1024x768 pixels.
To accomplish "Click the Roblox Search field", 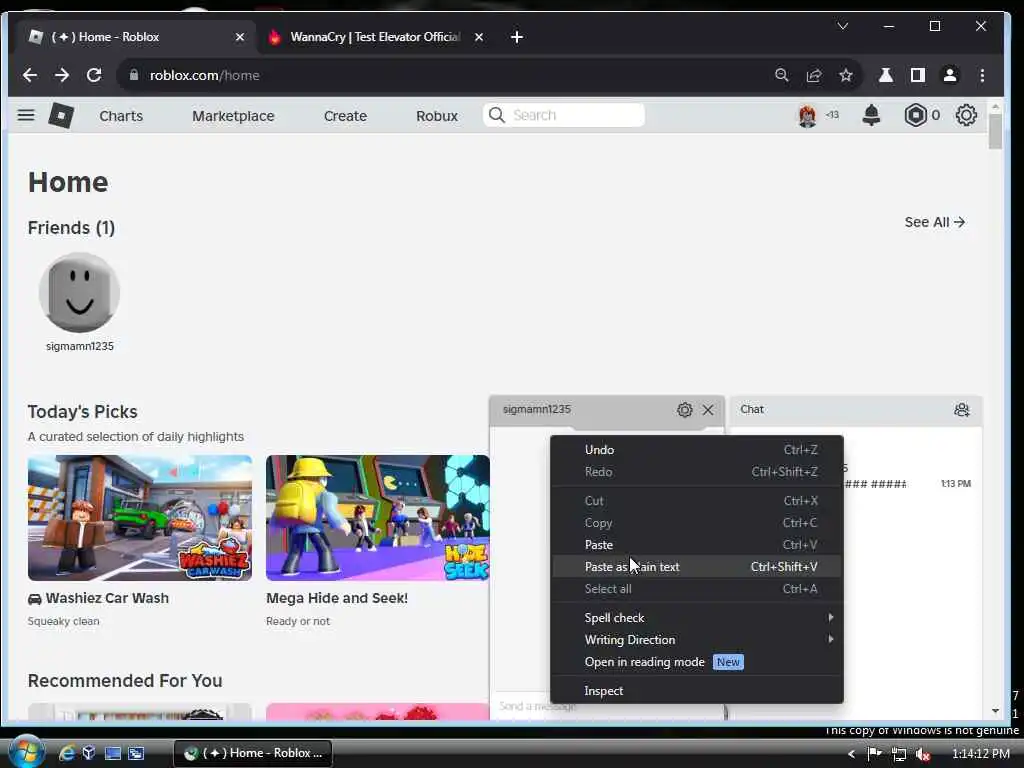I will tap(564, 116).
